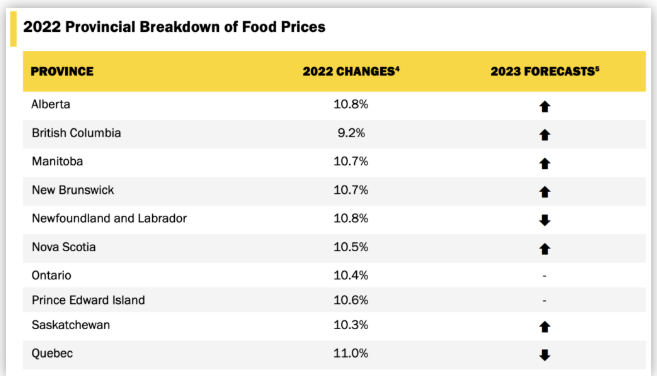
Task: Select the Ontario province name
Action: 52,275
